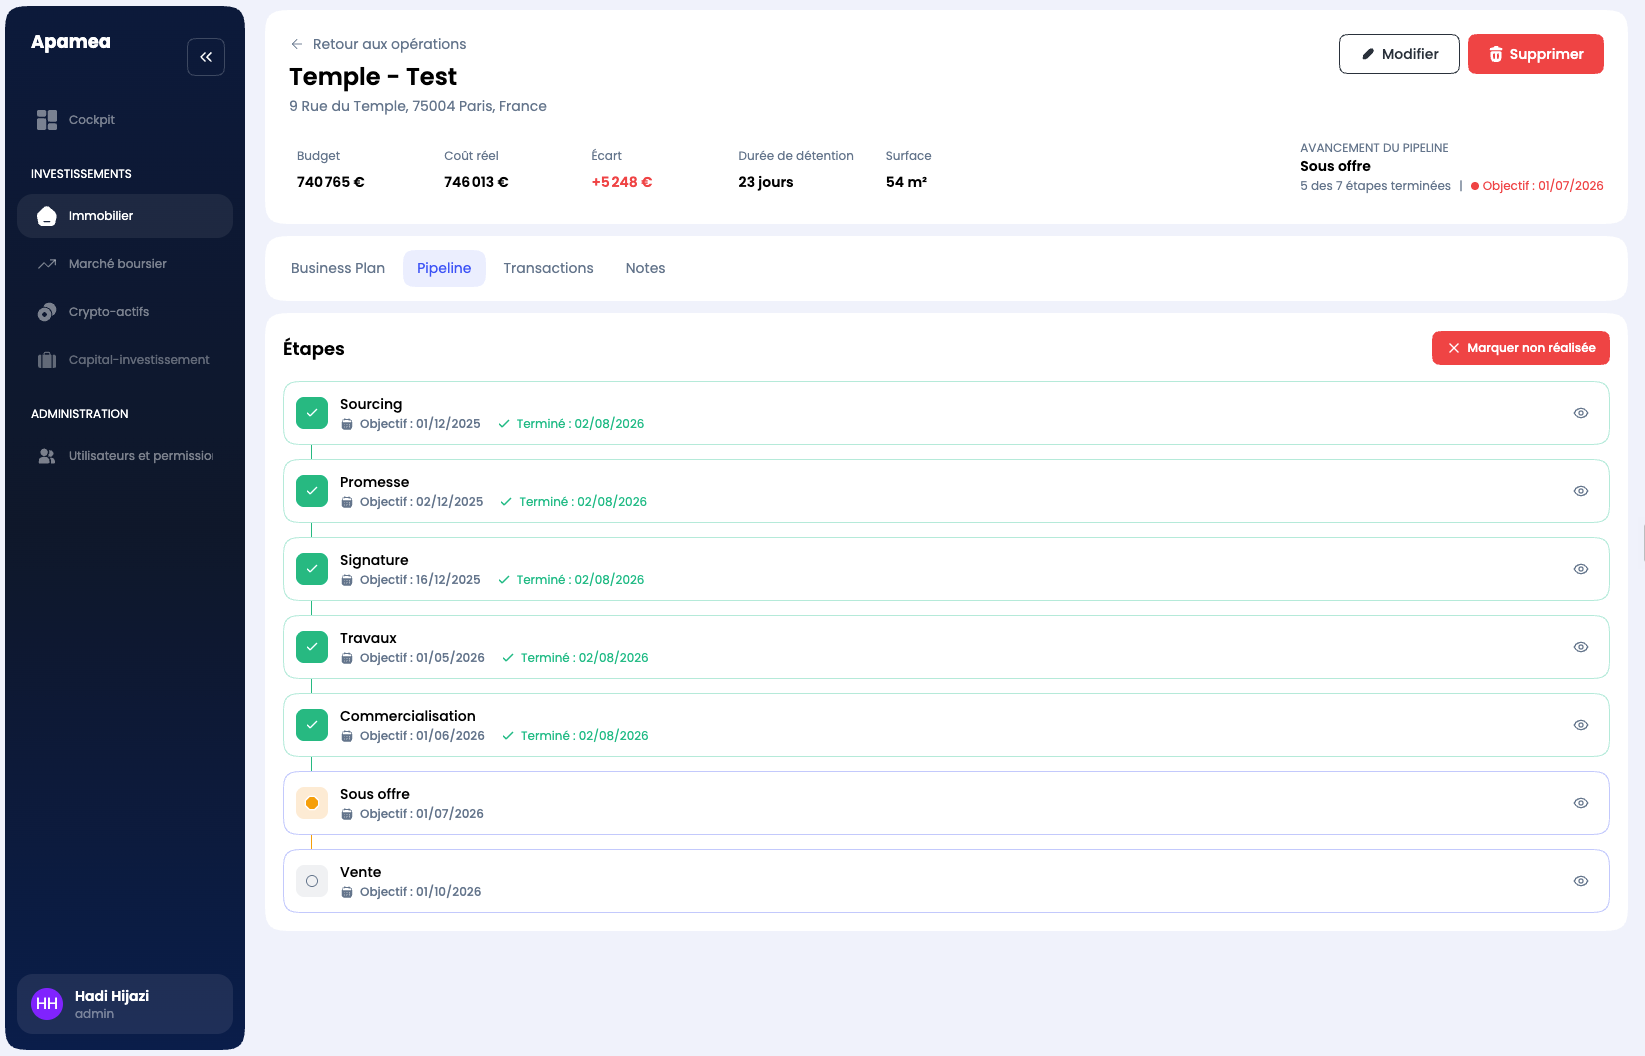Click the Marché boursier trend icon
The height and width of the screenshot is (1056, 1645).
click(47, 264)
